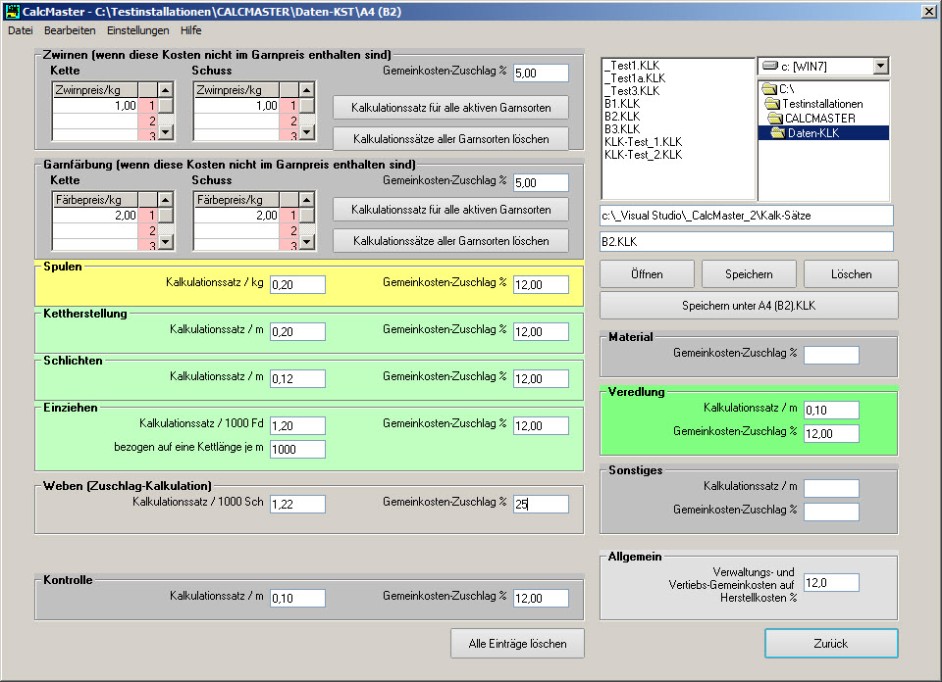The width and height of the screenshot is (942, 682).
Task: Select file _Test1.KLK in the list
Action: tap(631, 65)
